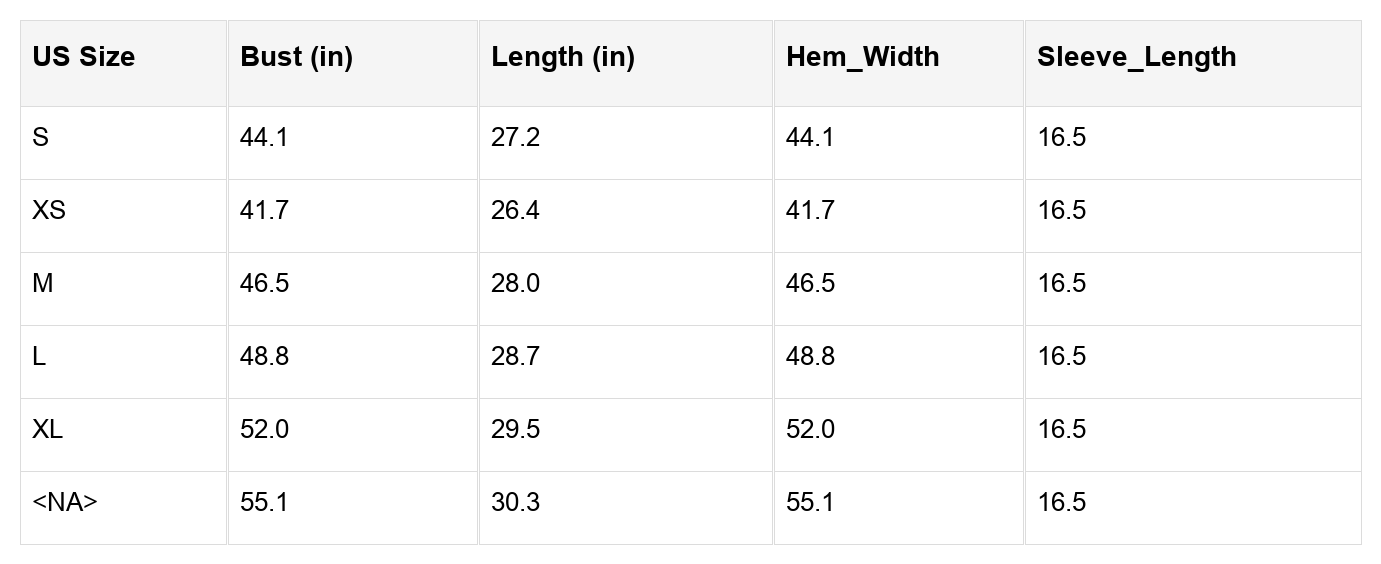Click the Hem_Width column header
Image resolution: width=1381 pixels, height=564 pixels.
[x=863, y=57]
